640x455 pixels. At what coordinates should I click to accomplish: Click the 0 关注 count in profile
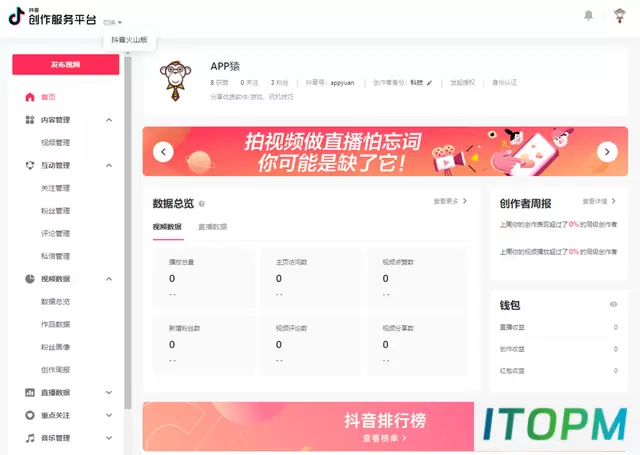pos(249,83)
